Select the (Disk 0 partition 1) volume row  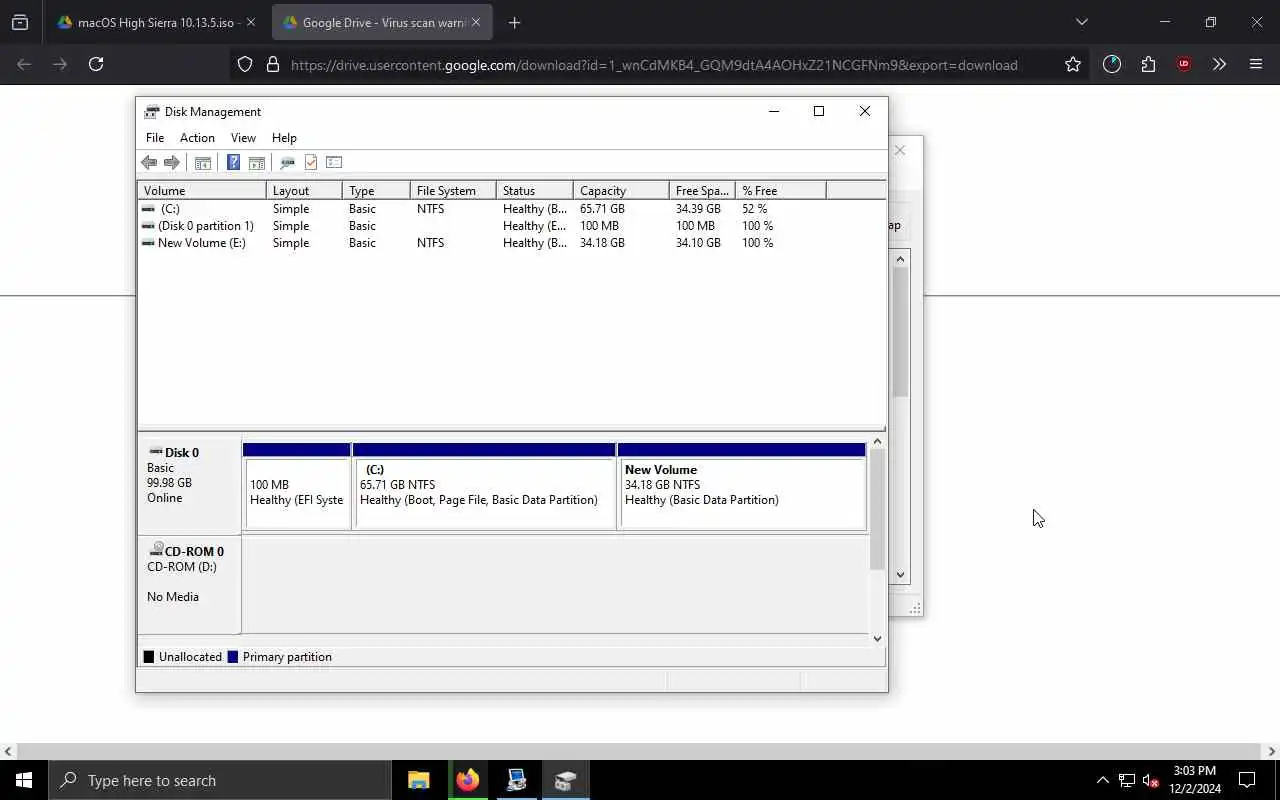pos(511,226)
